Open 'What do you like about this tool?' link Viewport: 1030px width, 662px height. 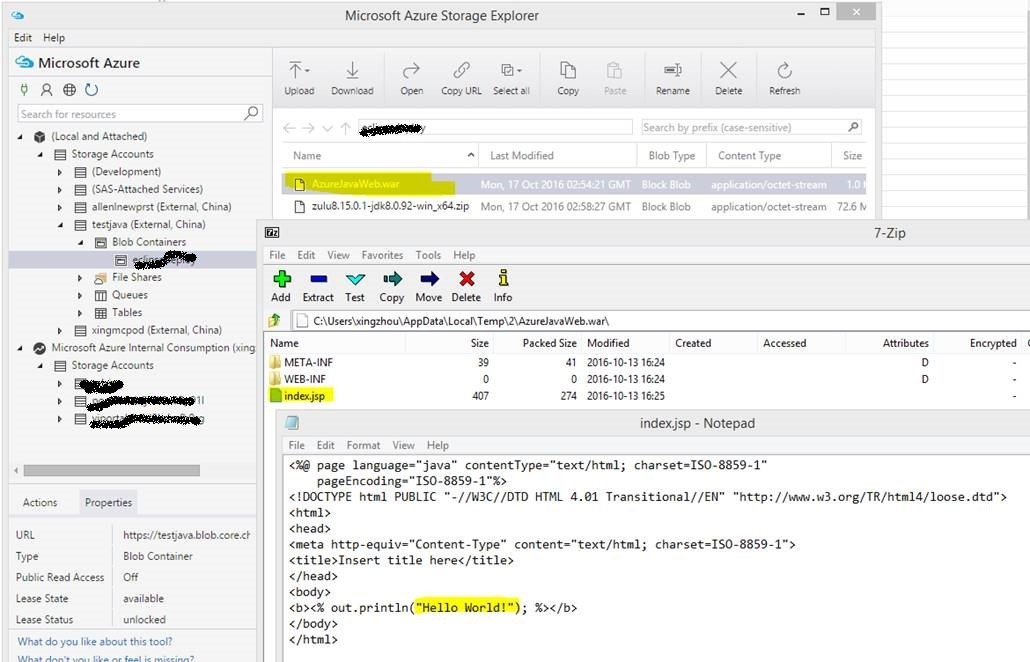point(94,642)
